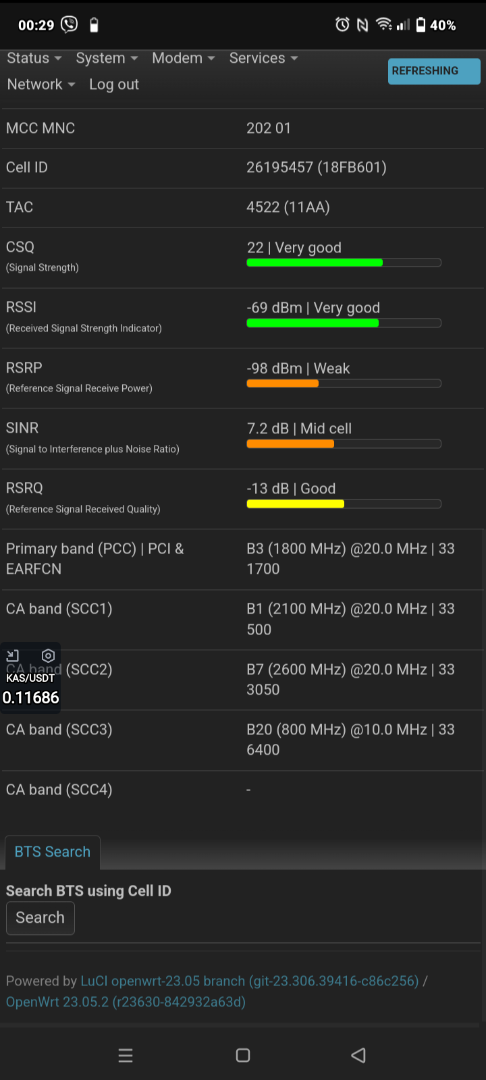486x1080 pixels.
Task: Click the Search BTS button
Action: (40, 917)
